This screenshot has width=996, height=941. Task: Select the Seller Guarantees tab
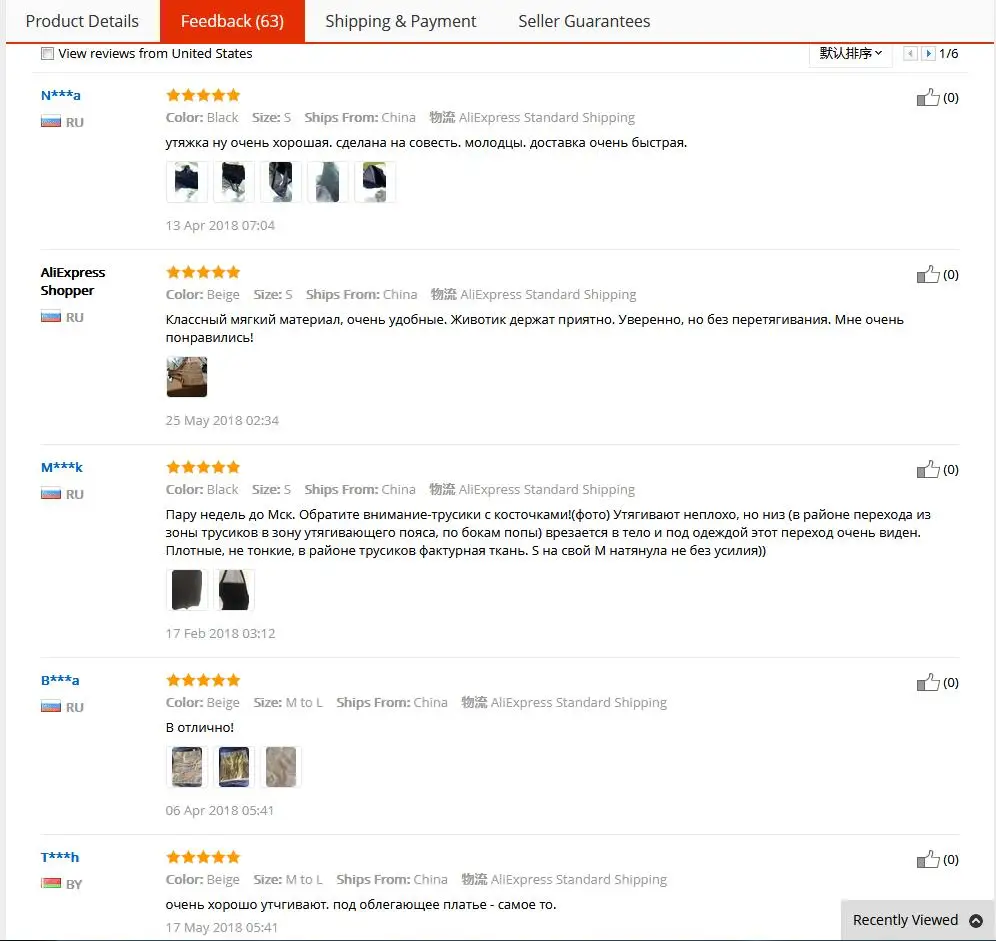click(x=584, y=21)
